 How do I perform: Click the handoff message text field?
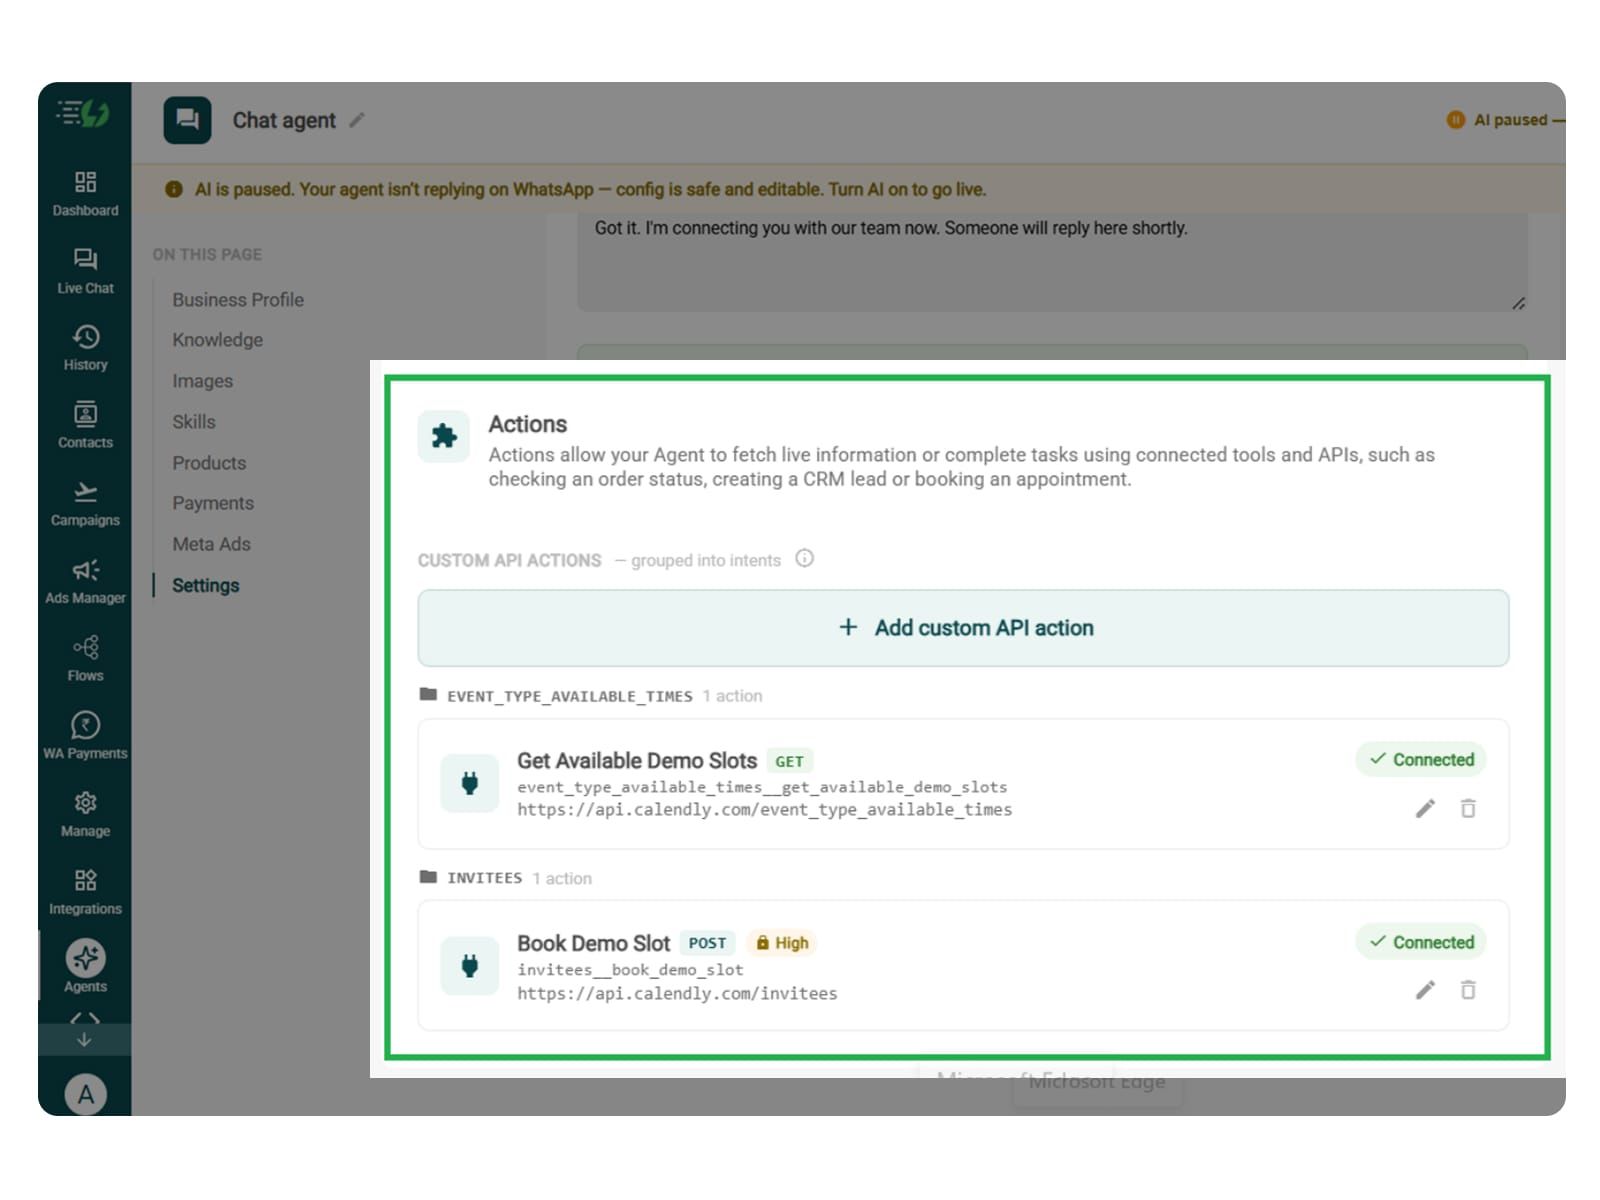click(1052, 260)
